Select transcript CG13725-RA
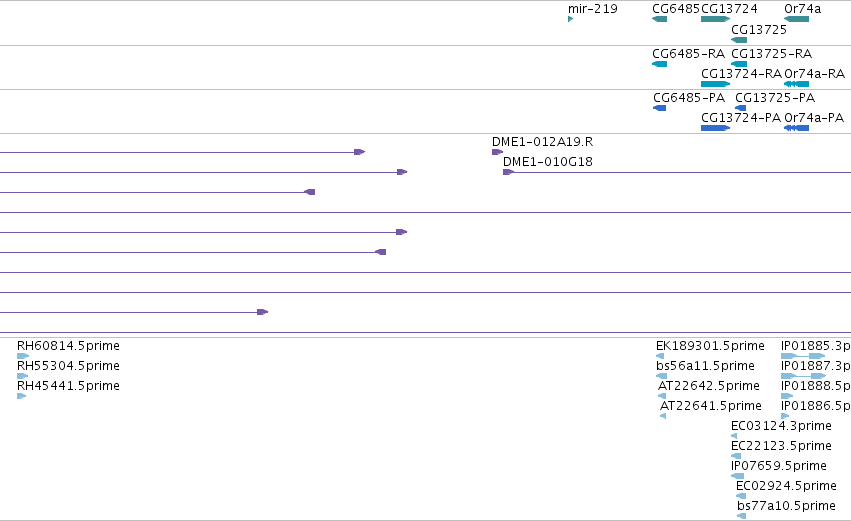Image resolution: width=851 pixels, height=521 pixels. (772, 54)
